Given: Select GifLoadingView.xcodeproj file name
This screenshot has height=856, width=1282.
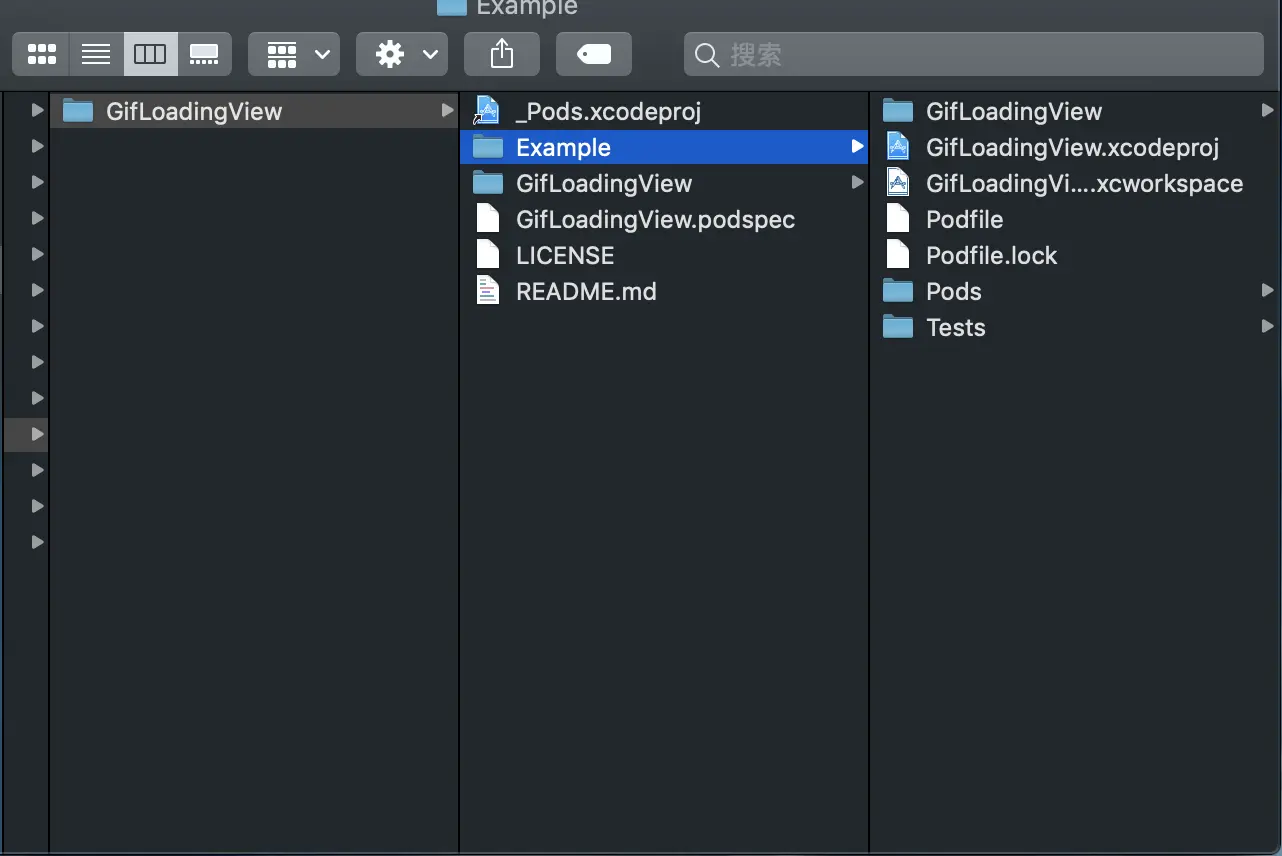Looking at the screenshot, I should (1072, 147).
